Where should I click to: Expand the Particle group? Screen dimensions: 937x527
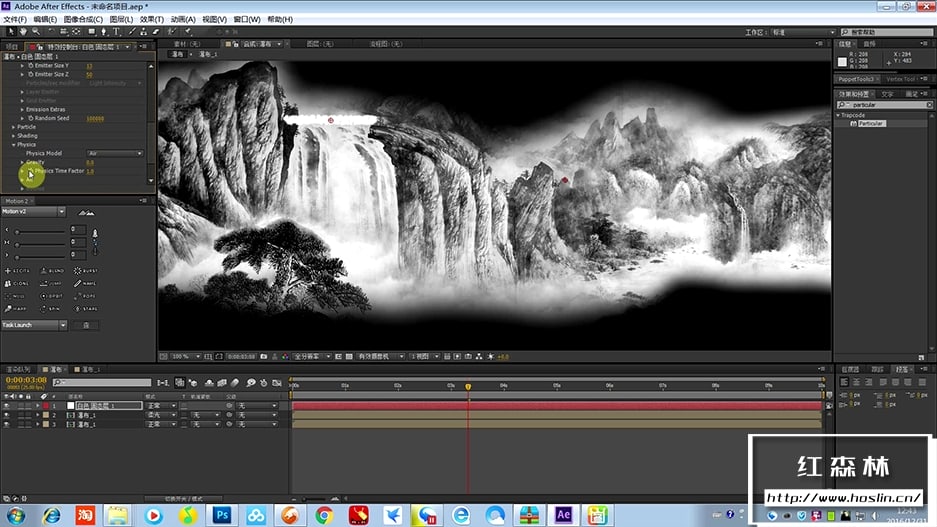pyautogui.click(x=14, y=127)
